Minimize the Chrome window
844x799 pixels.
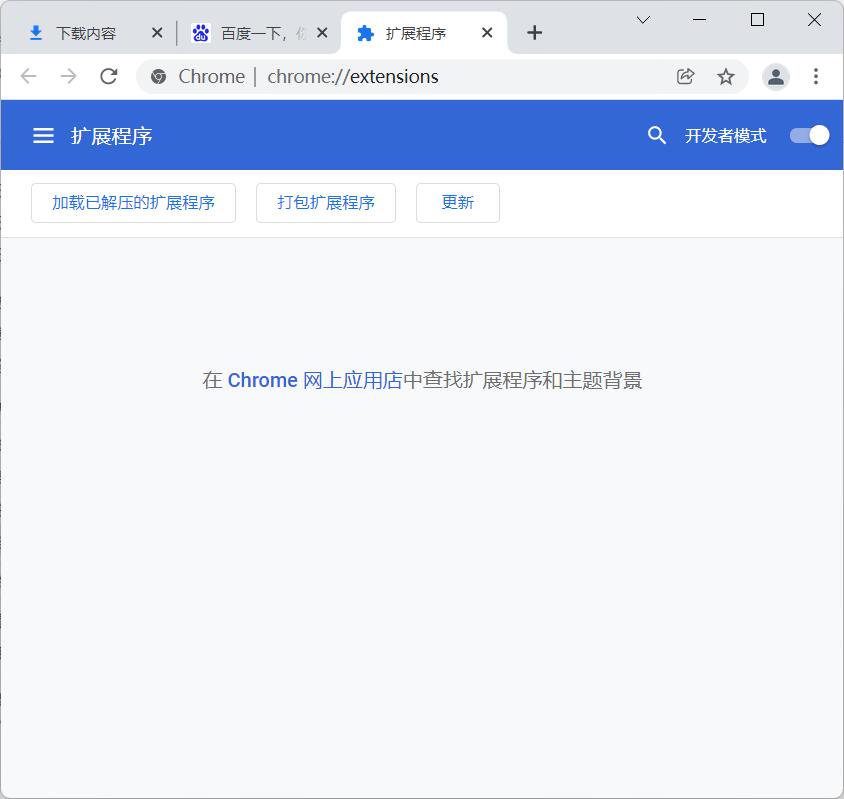(700, 20)
